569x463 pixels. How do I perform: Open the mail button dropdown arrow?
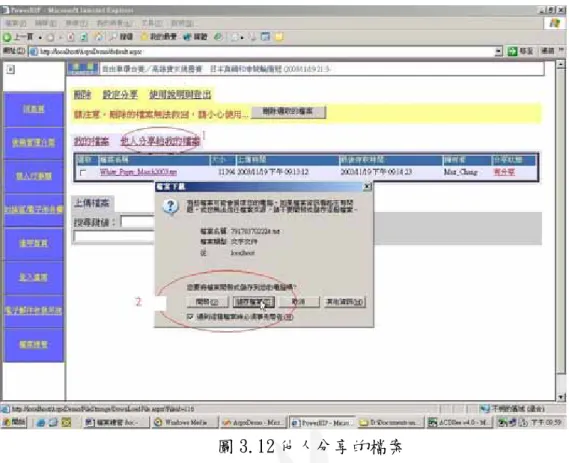point(242,37)
